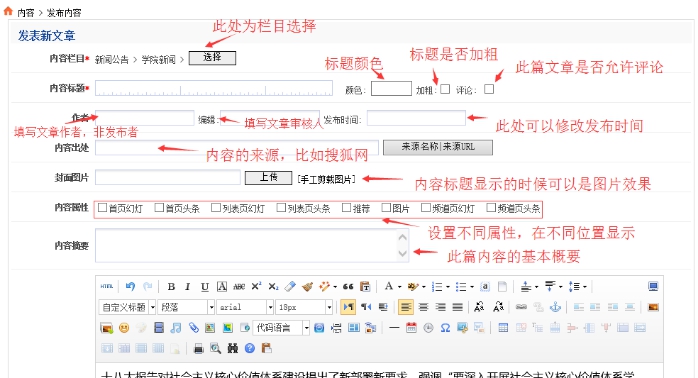Check the 首页幻灯 attribute checkbox

(102, 207)
